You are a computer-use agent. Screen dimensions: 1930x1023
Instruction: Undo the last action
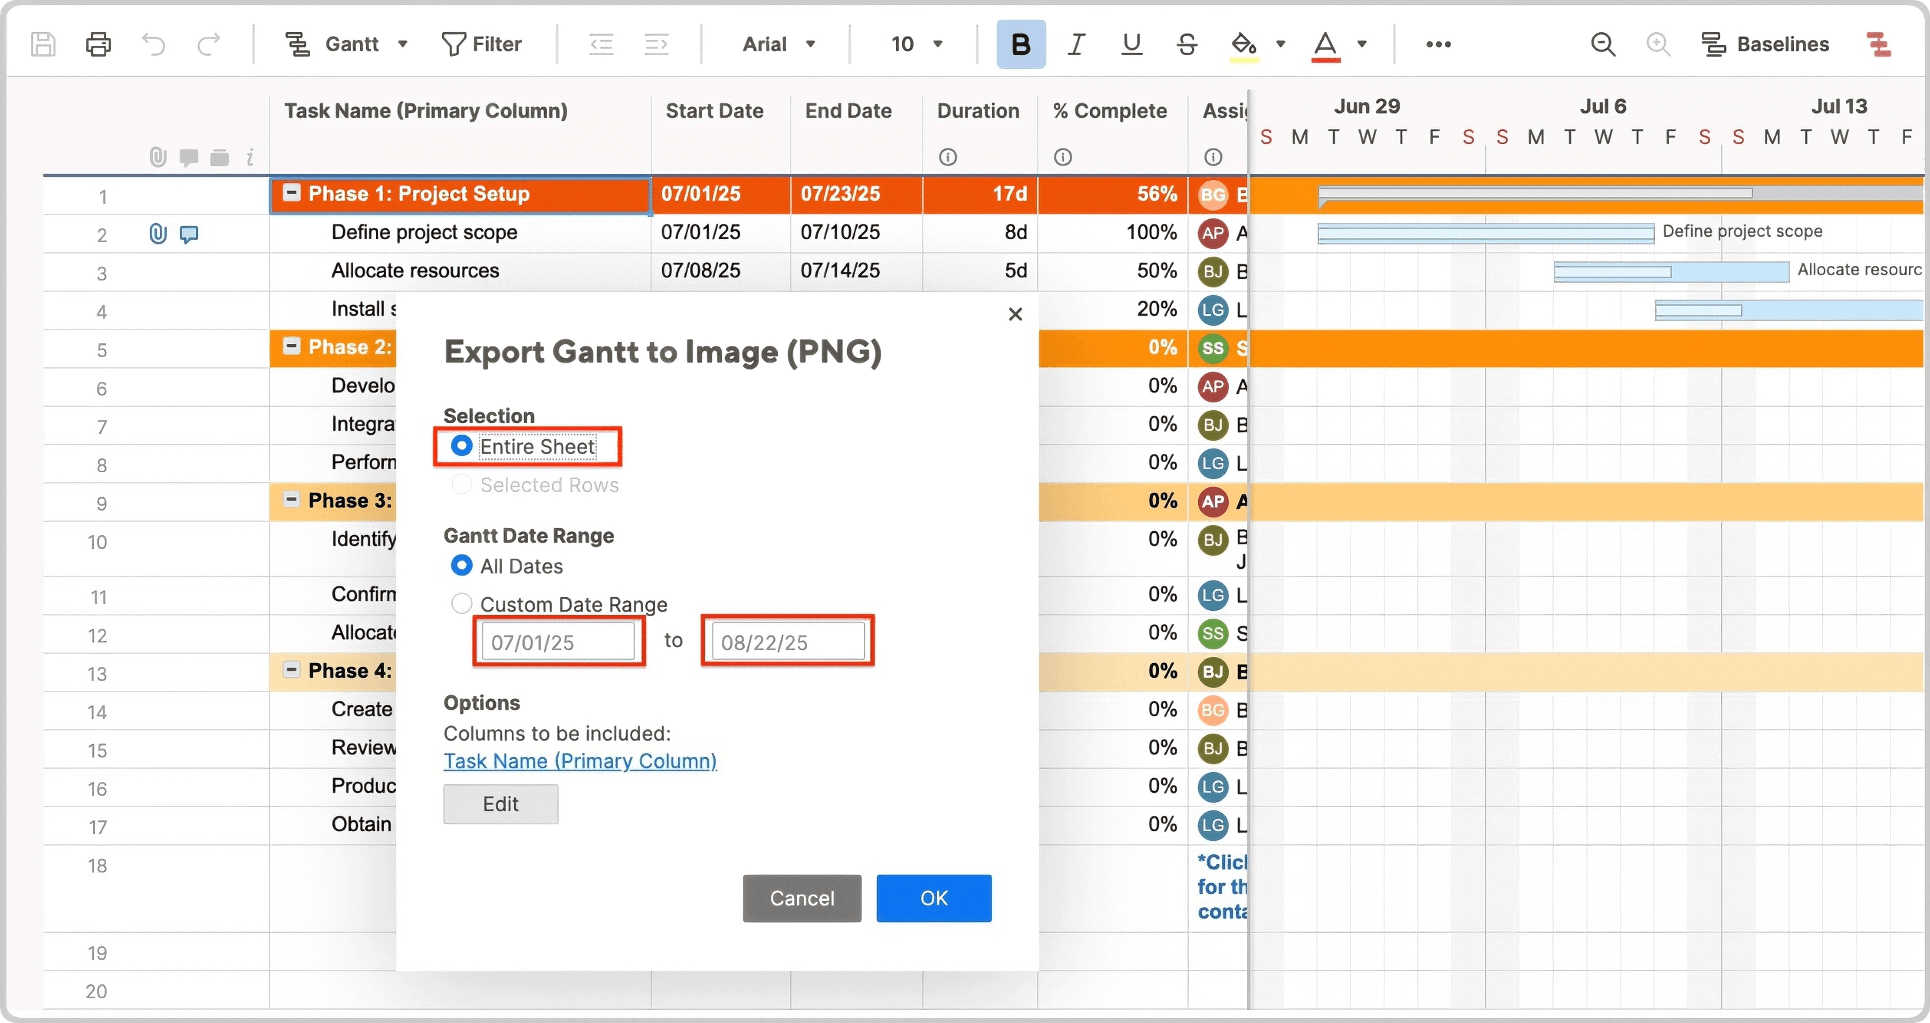click(152, 44)
